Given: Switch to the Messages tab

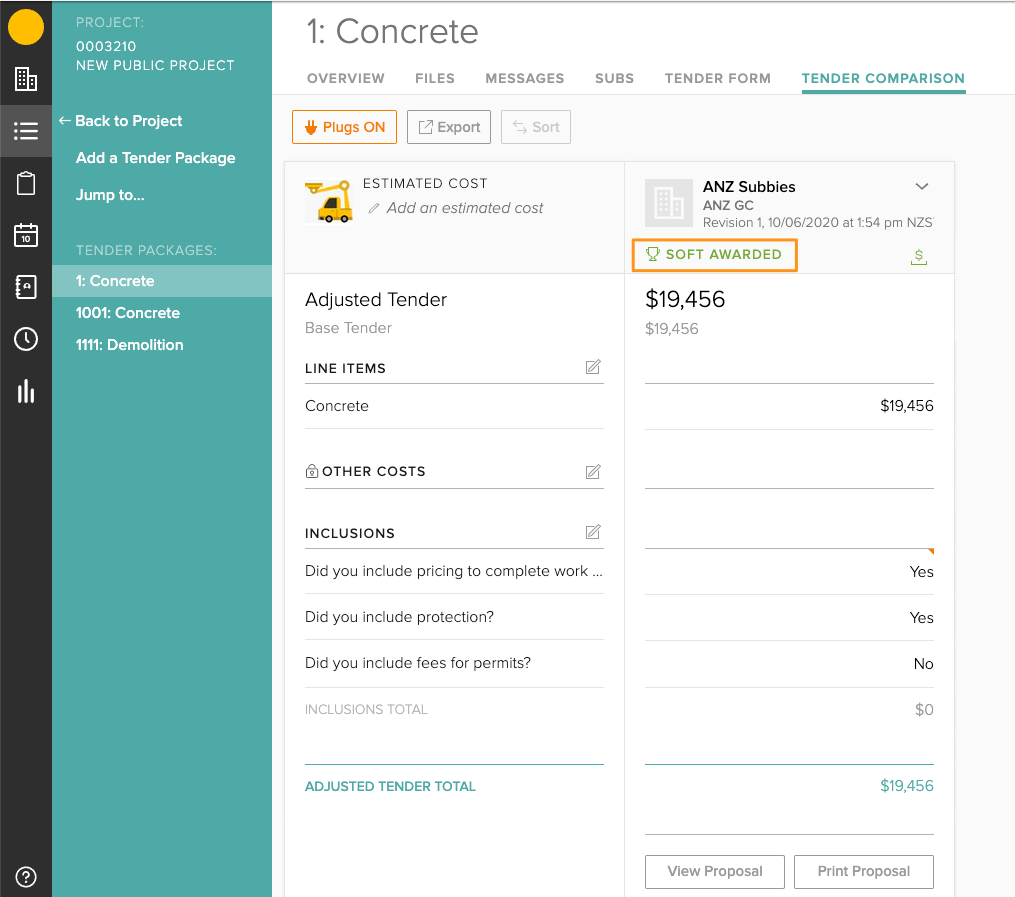Looking at the screenshot, I should pyautogui.click(x=524, y=78).
